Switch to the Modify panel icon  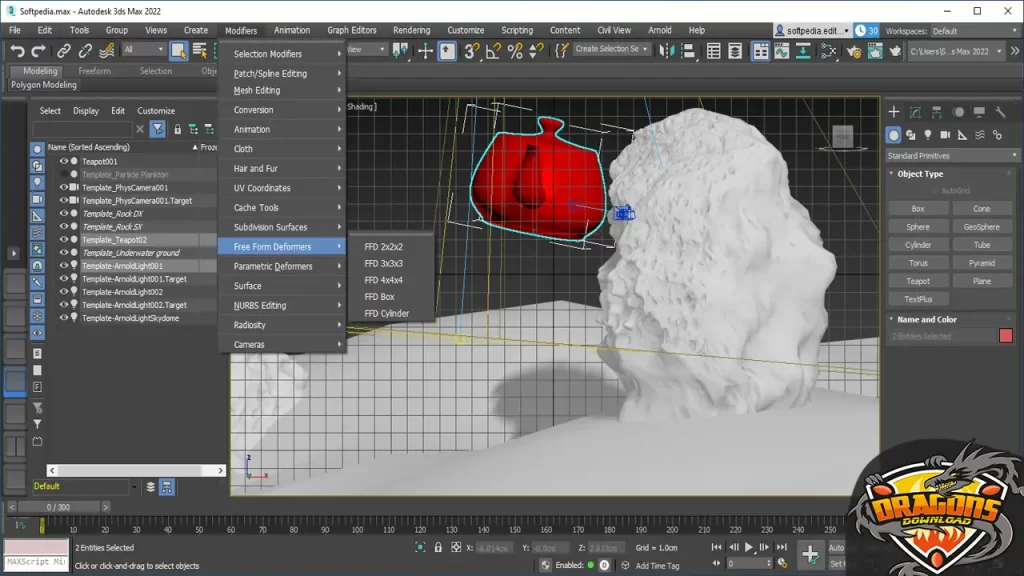917,112
